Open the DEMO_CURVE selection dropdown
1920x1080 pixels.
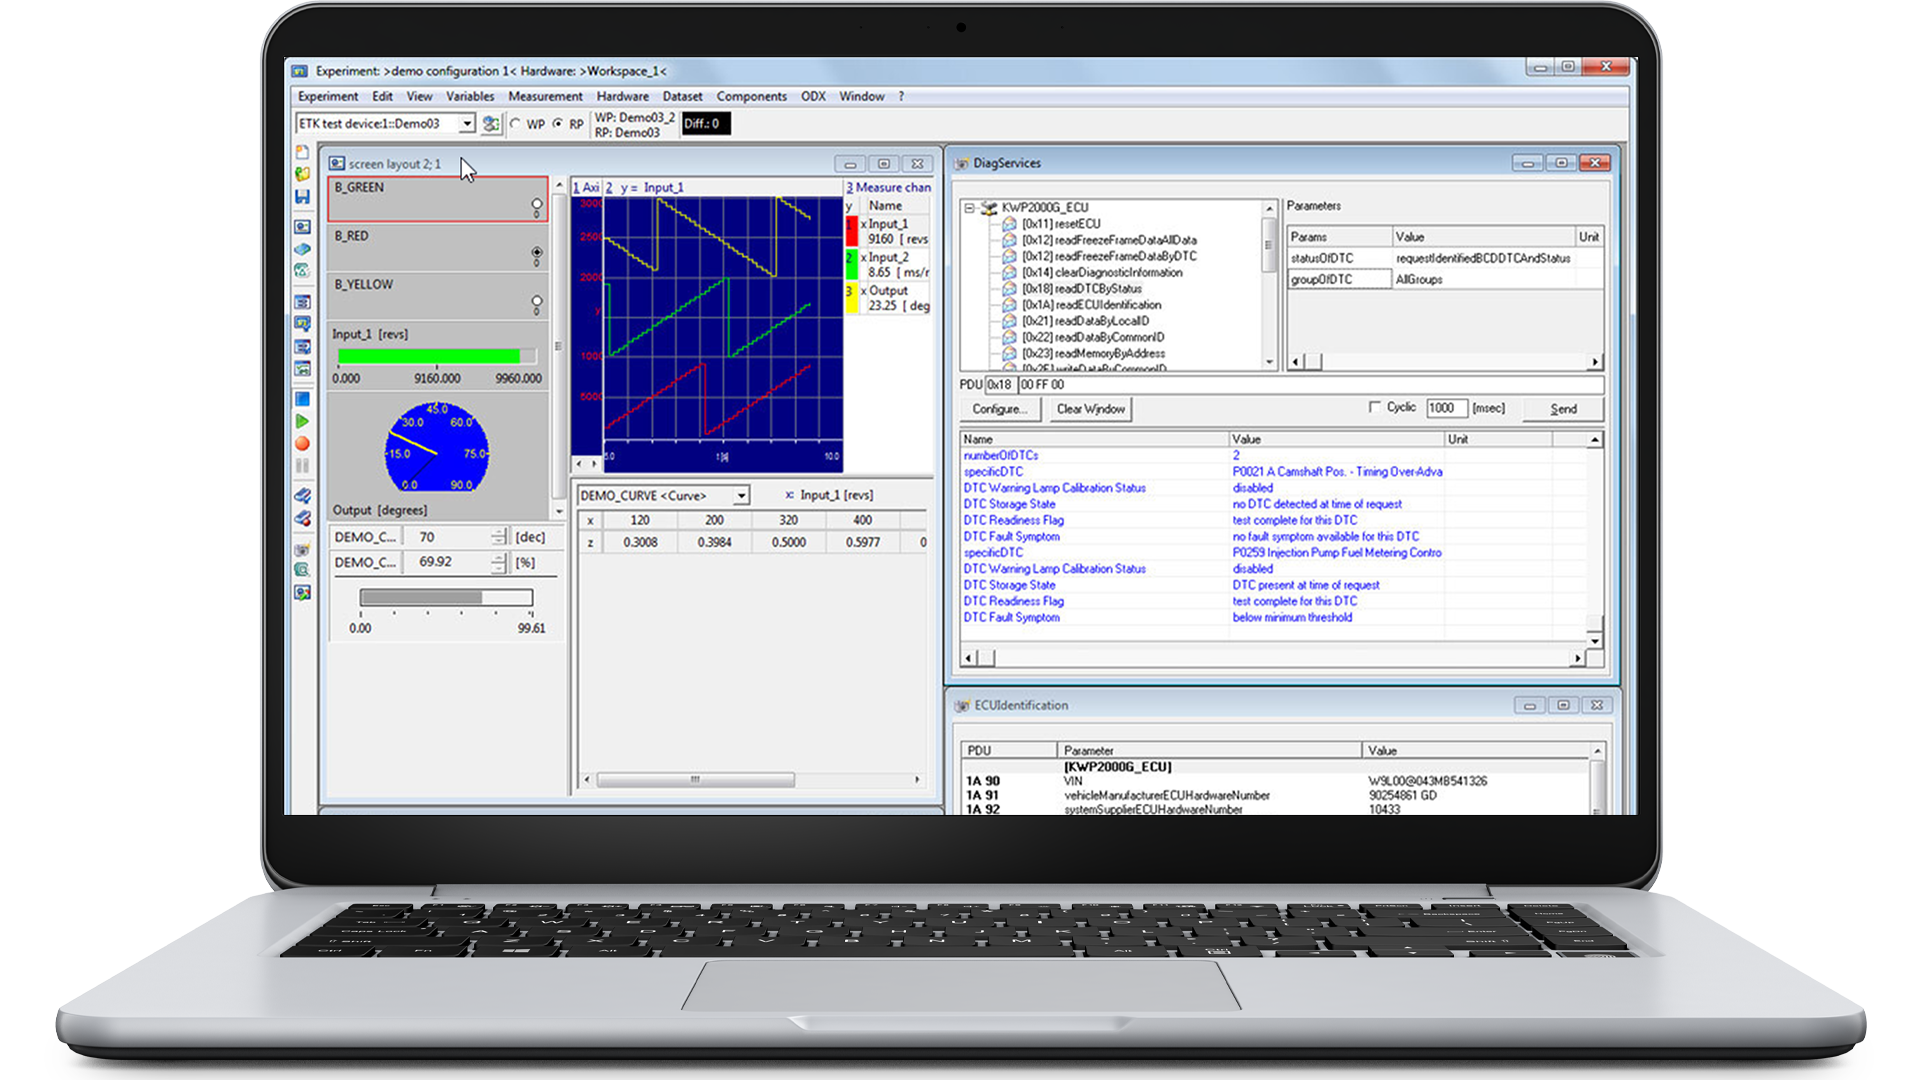click(741, 496)
